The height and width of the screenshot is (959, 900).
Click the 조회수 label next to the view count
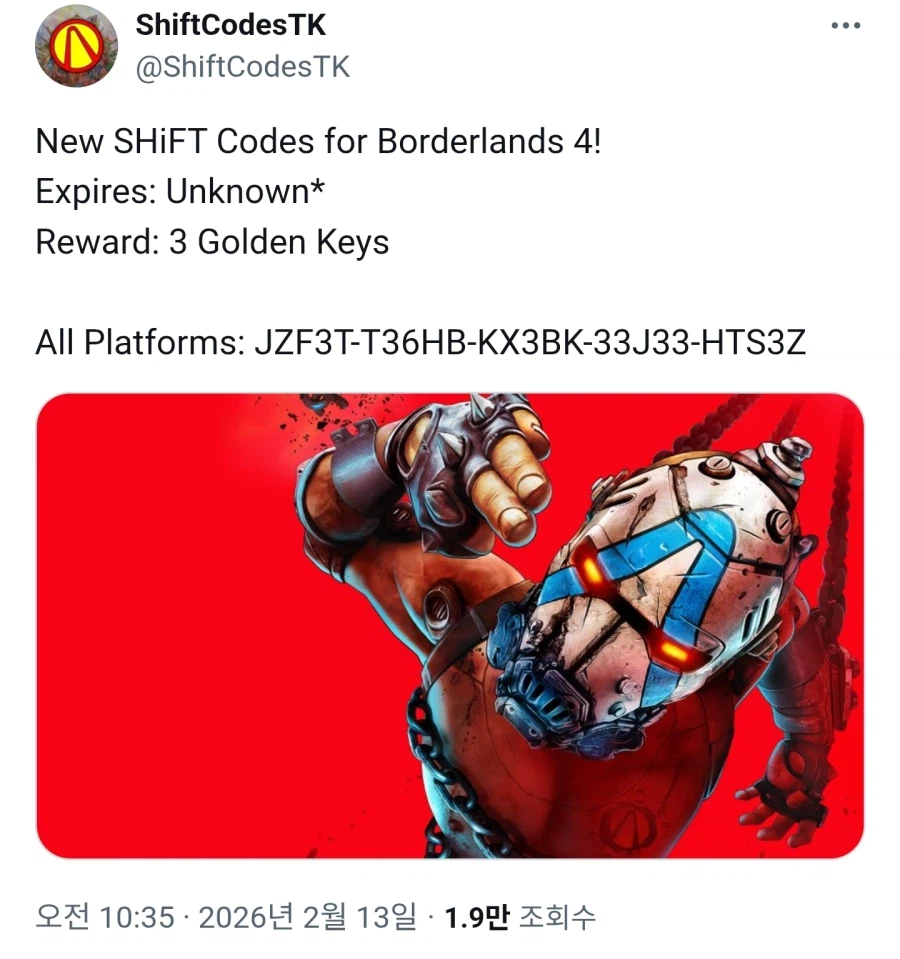pos(557,917)
